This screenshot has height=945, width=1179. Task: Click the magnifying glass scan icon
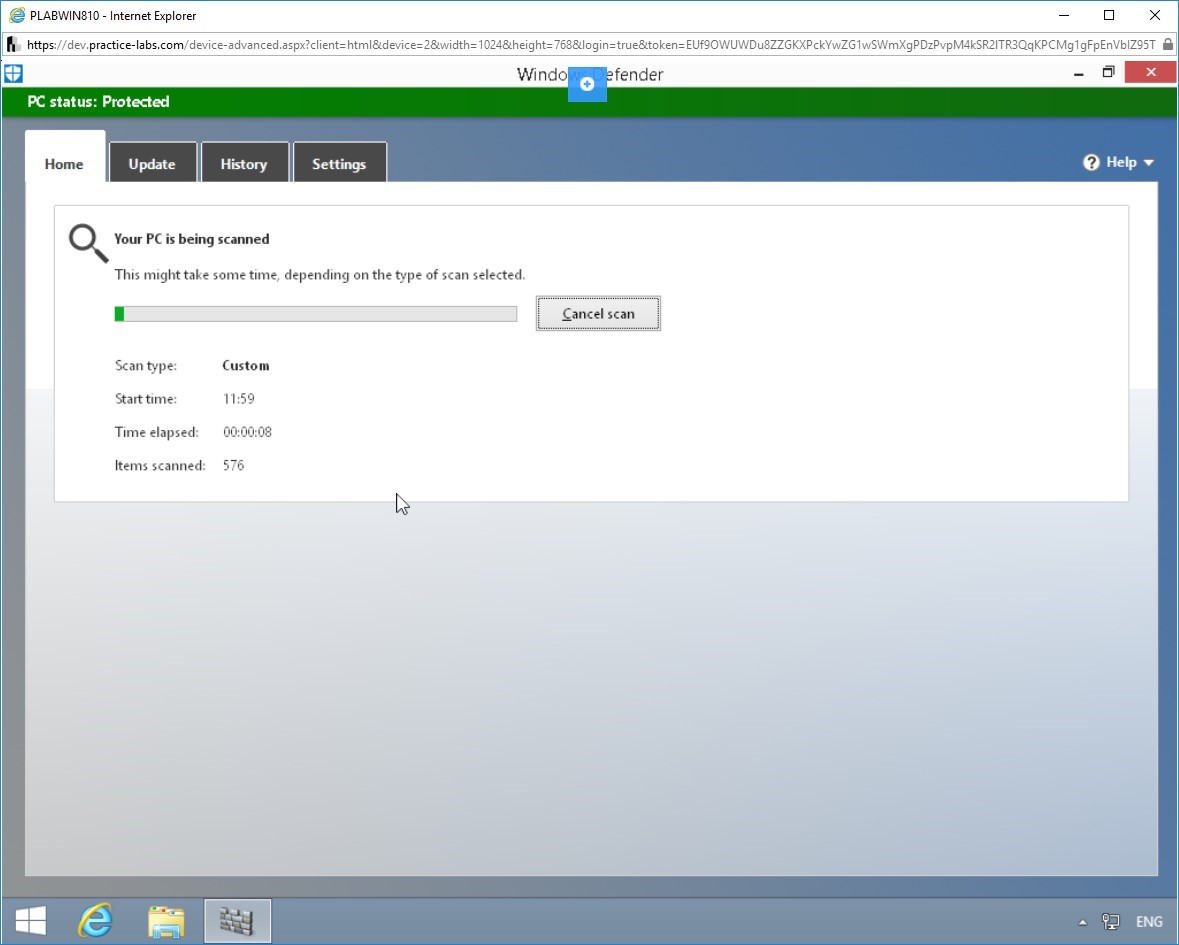coord(88,243)
